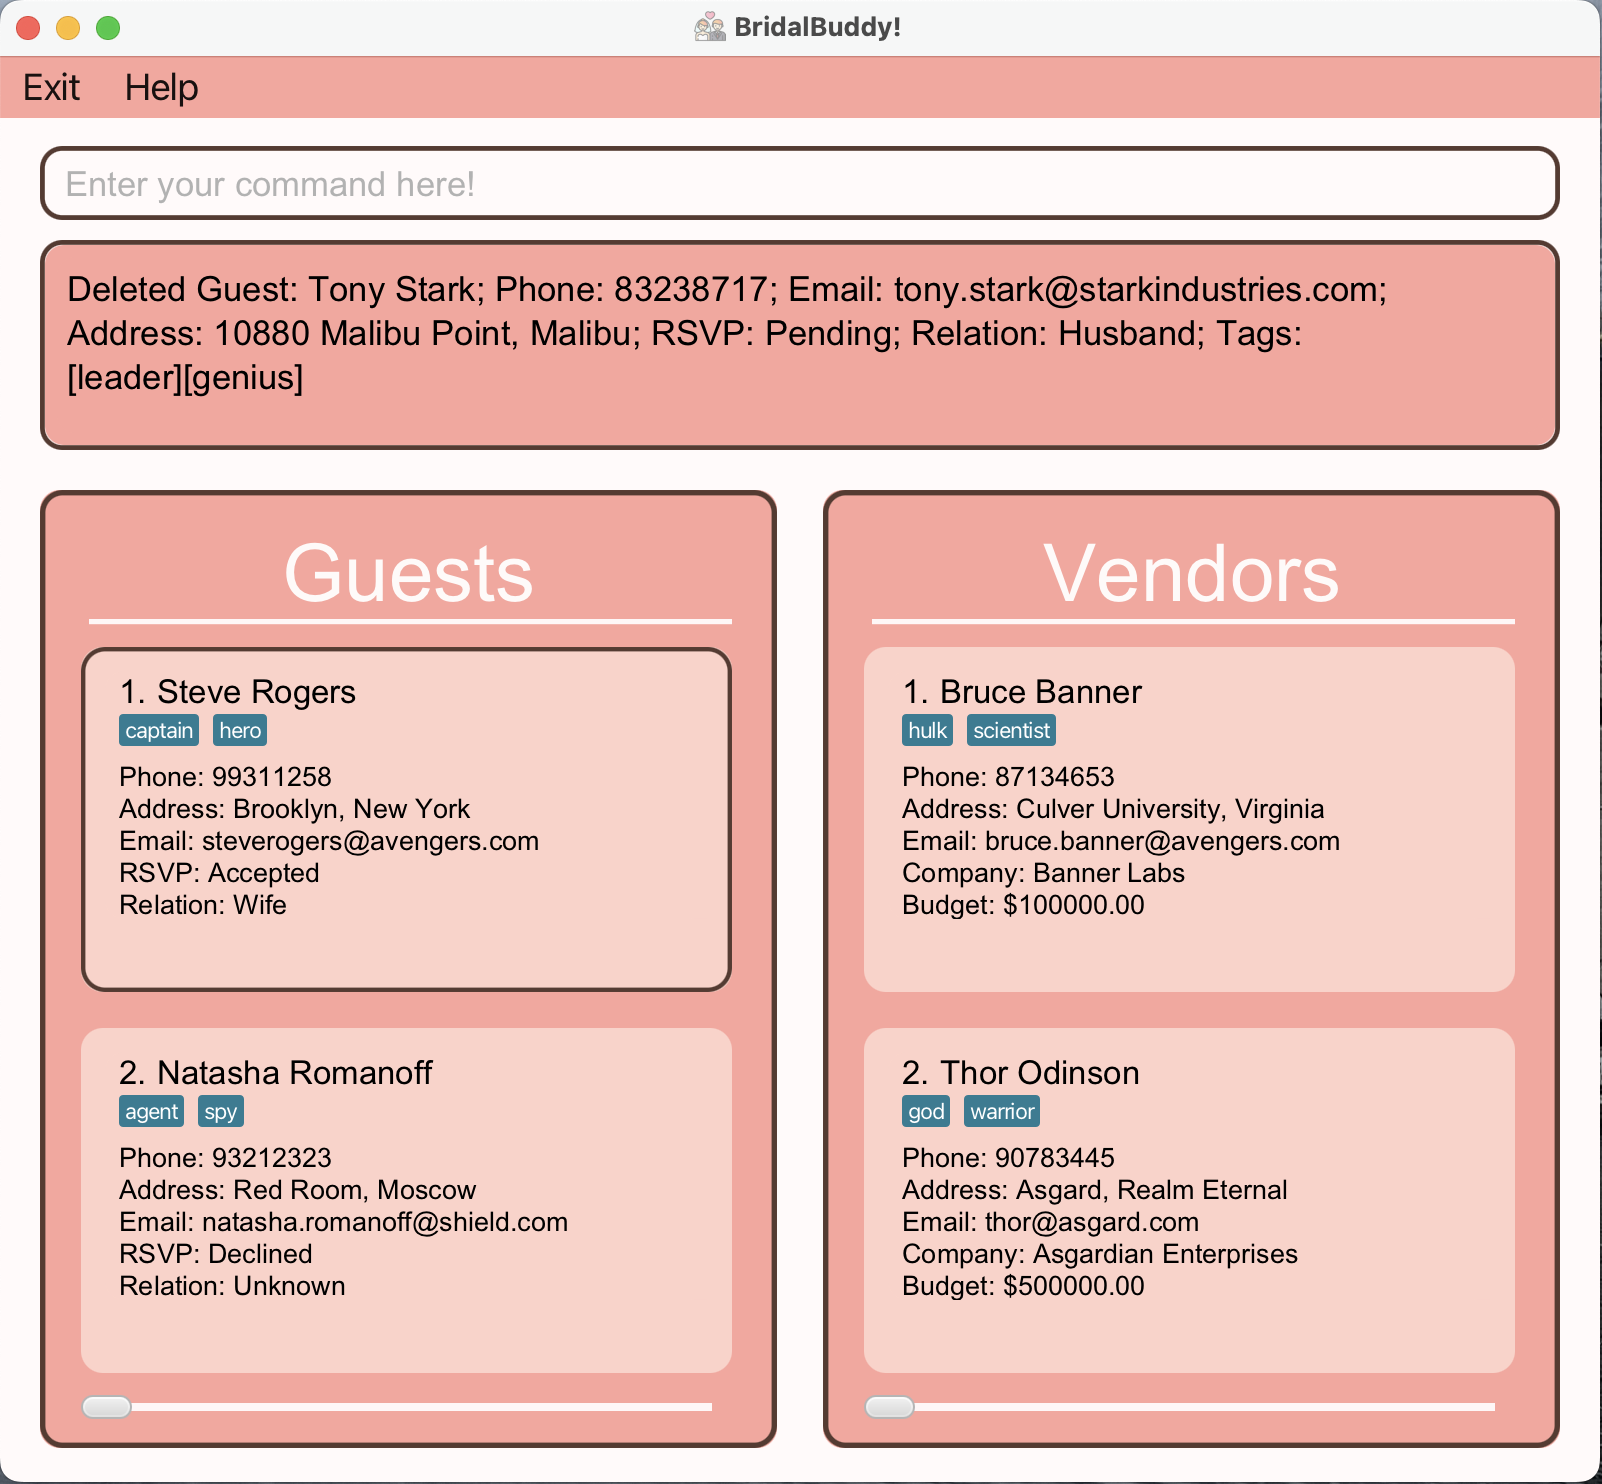Click 'Phone: 93212323' text
1602x1484 pixels.
(x=225, y=1158)
